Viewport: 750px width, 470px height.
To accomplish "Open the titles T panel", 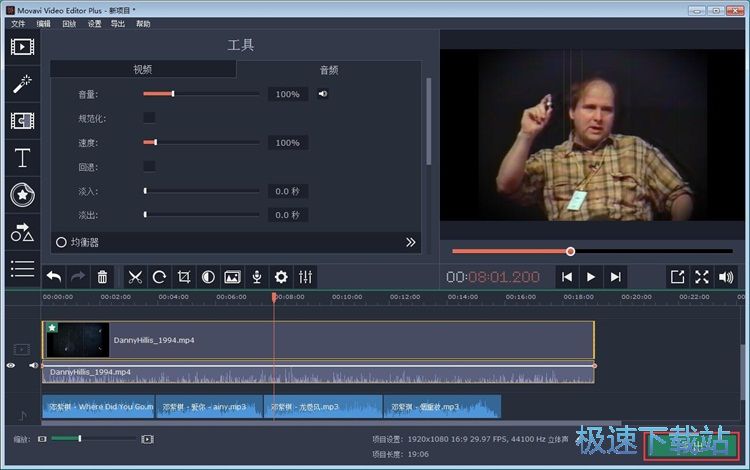I will [22, 158].
